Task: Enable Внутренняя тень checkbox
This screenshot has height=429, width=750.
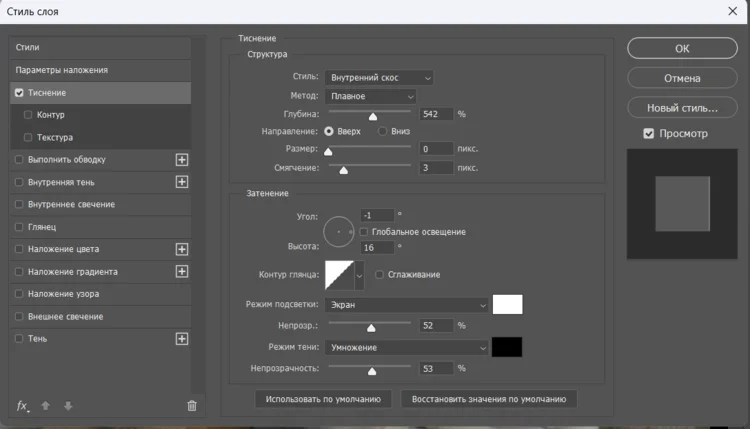Action: coord(19,182)
